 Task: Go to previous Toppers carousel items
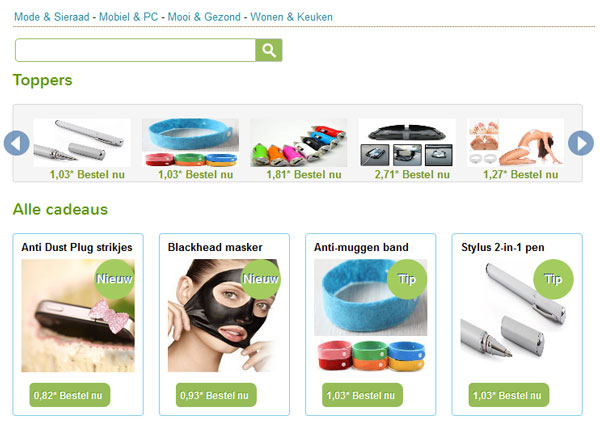click(16, 143)
